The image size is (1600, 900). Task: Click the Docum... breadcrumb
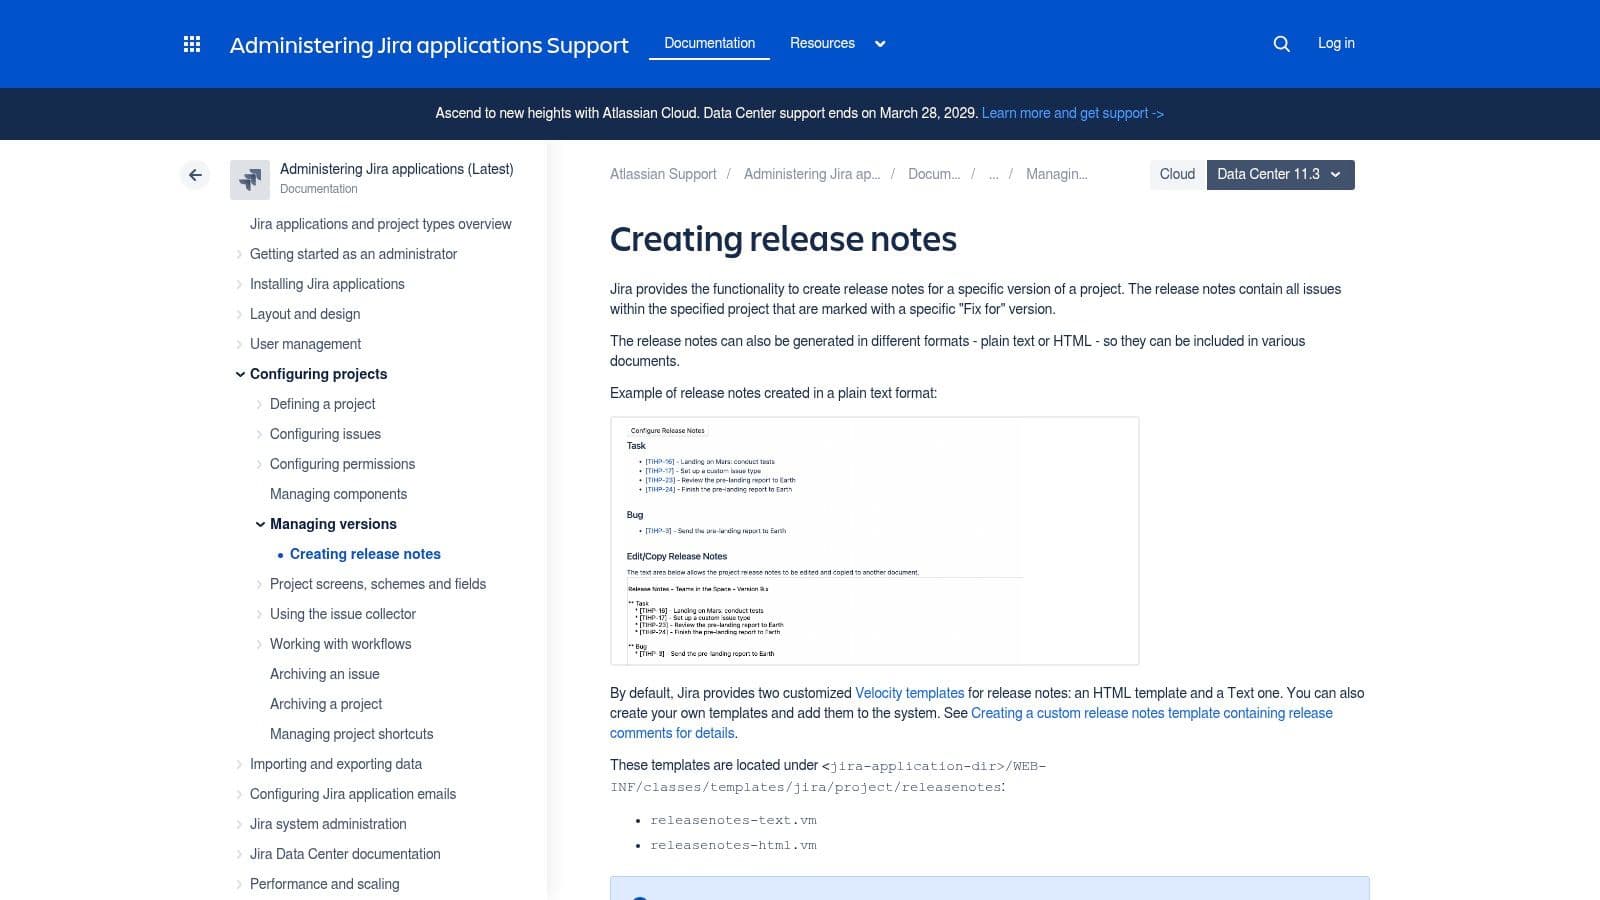(934, 174)
